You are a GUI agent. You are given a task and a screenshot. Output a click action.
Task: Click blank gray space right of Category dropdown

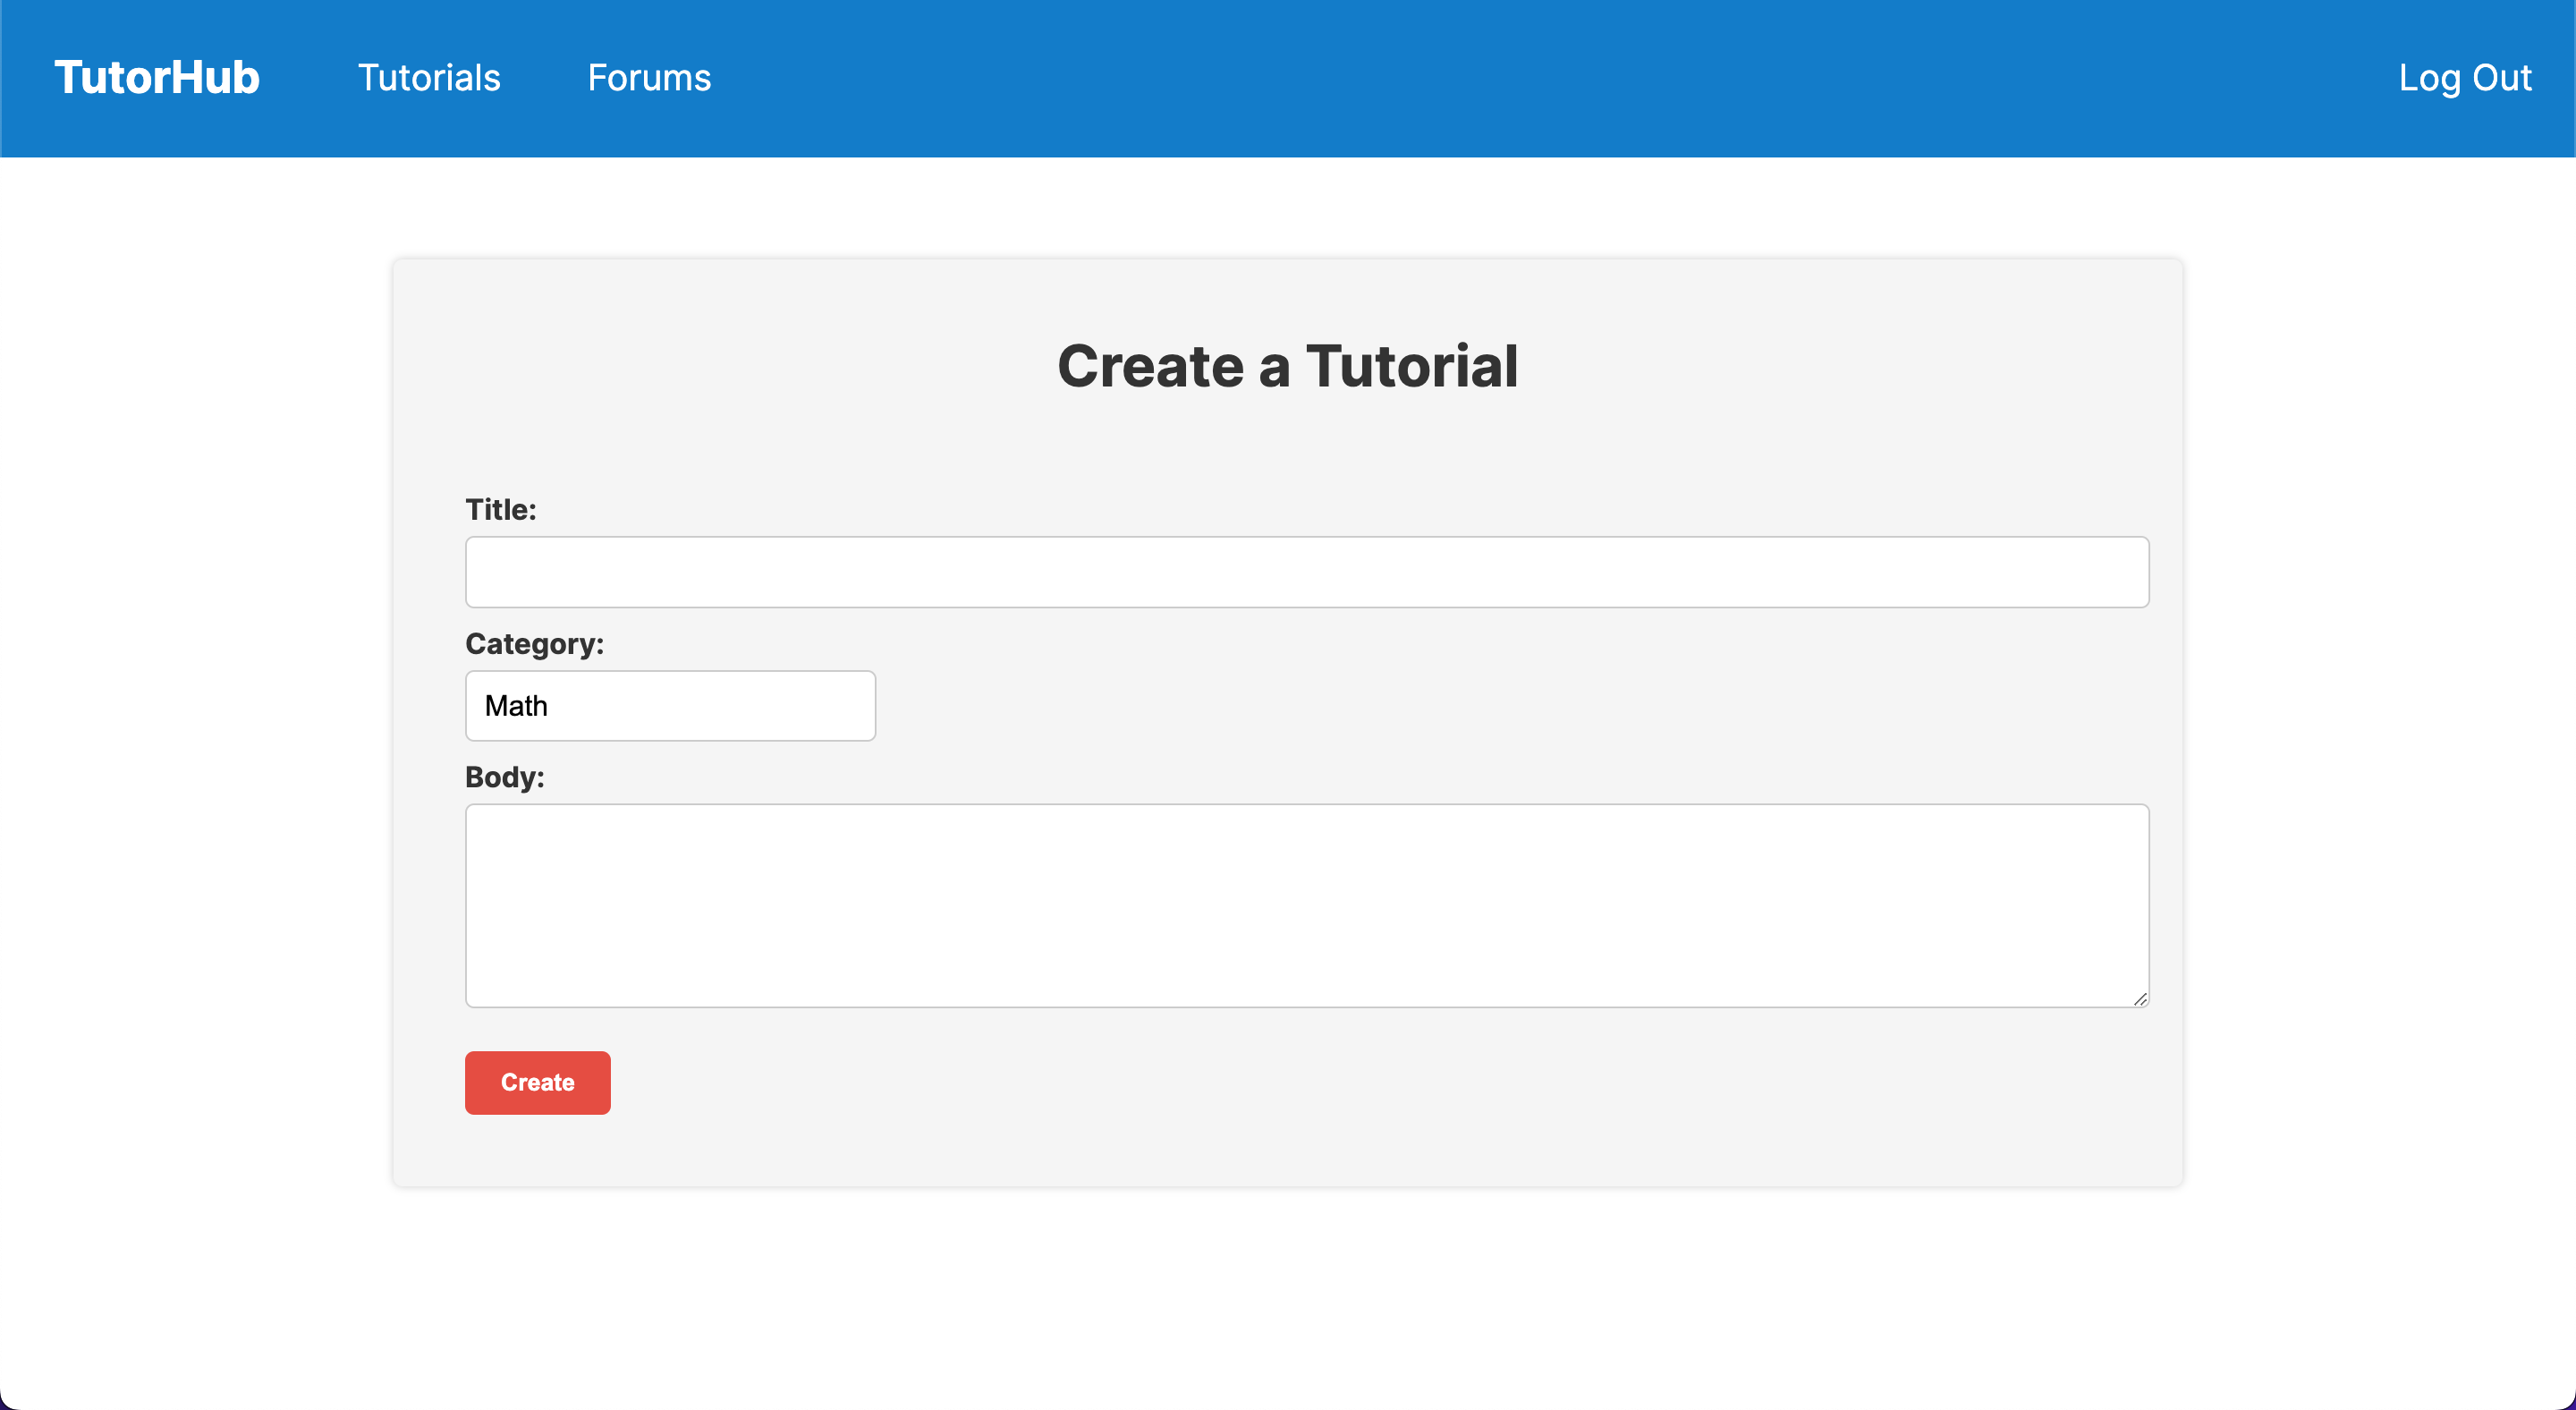[1500, 706]
